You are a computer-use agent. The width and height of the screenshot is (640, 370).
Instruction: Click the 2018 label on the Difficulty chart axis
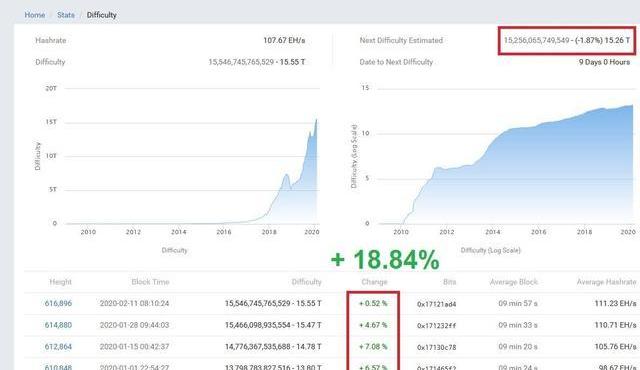point(269,232)
